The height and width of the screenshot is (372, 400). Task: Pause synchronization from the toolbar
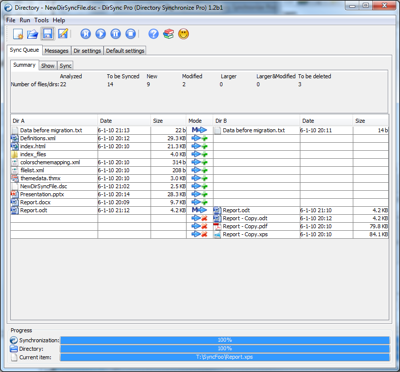click(115, 34)
